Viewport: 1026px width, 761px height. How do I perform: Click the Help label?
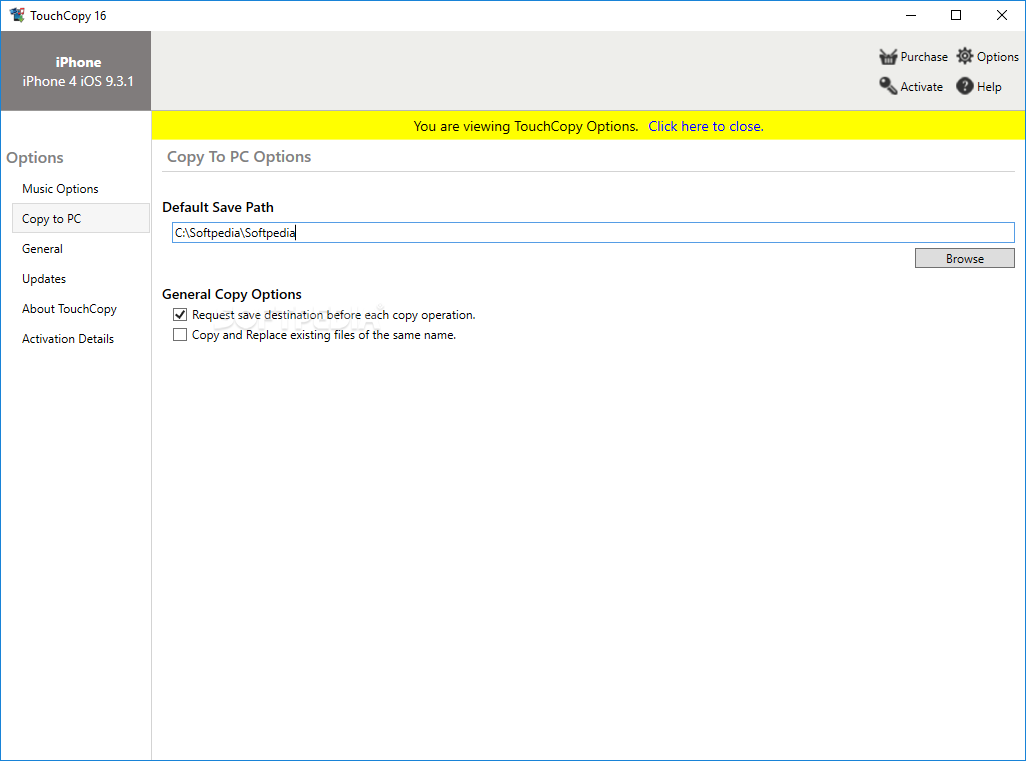(989, 86)
